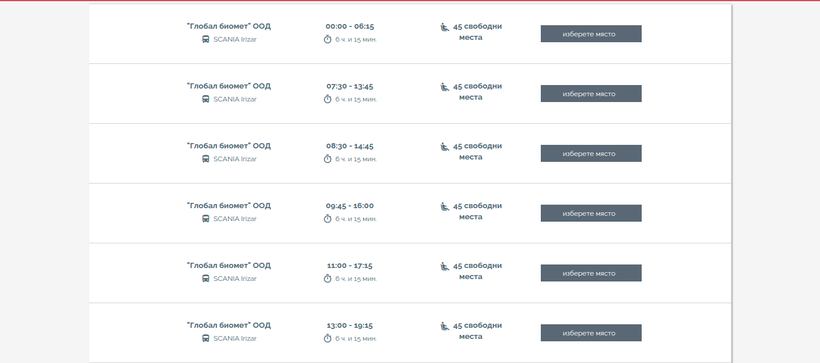Click the bus icon for the 00:00 departure
The image size is (820, 363).
point(206,39)
